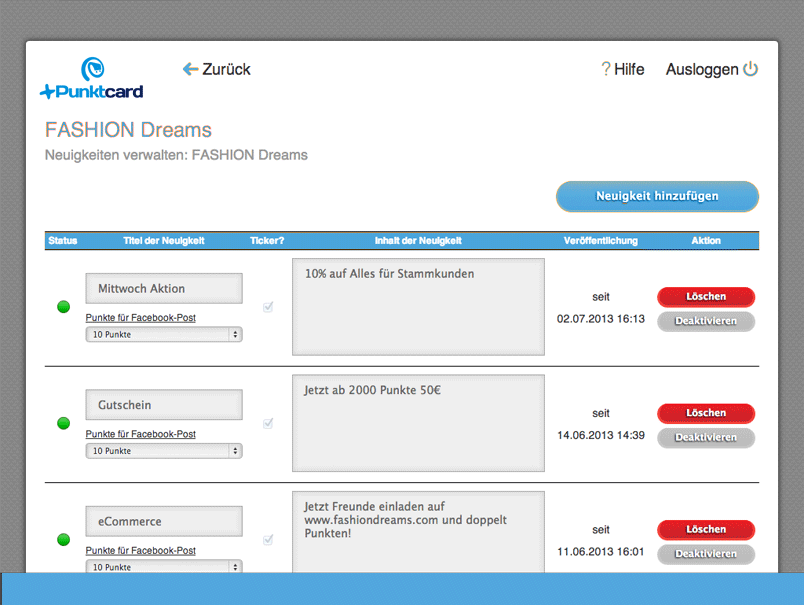Delete the eCommerce news with Löschen
The height and width of the screenshot is (605, 804).
706,530
